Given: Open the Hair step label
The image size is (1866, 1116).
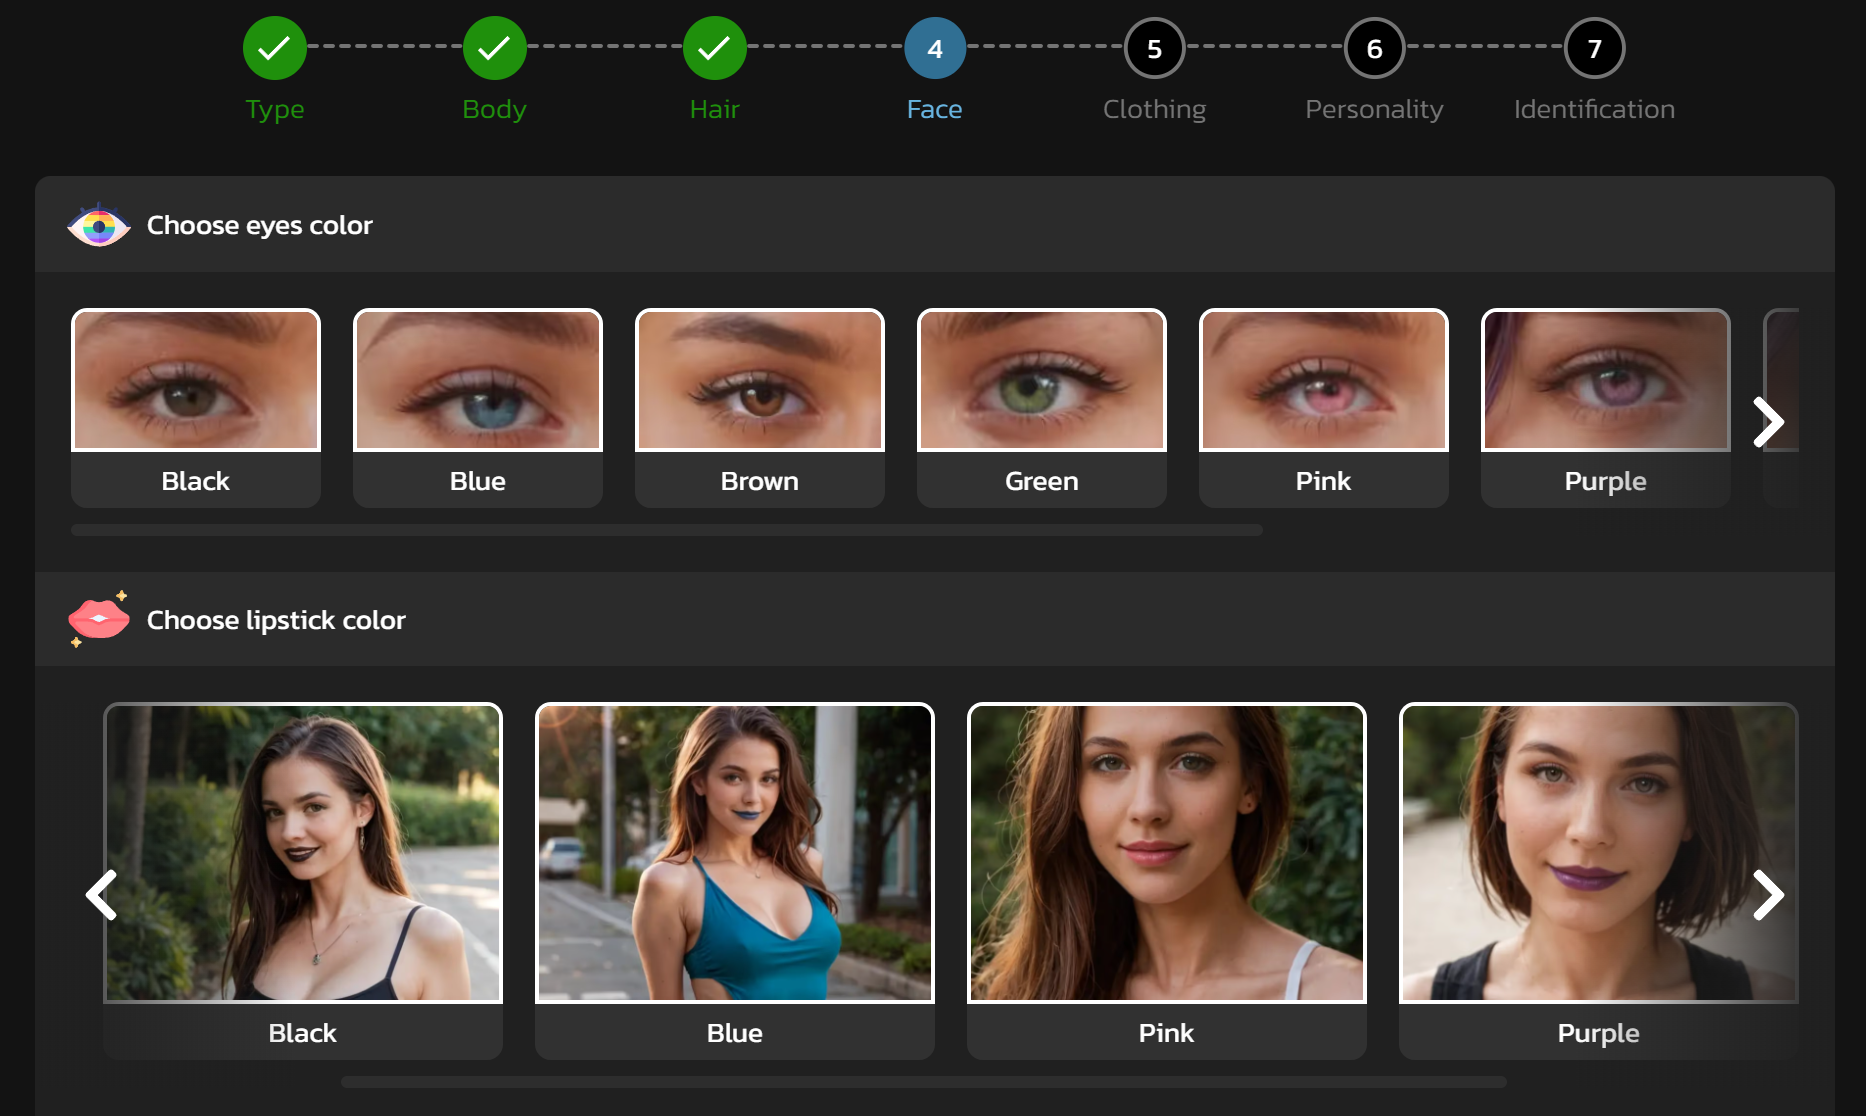Looking at the screenshot, I should point(715,109).
